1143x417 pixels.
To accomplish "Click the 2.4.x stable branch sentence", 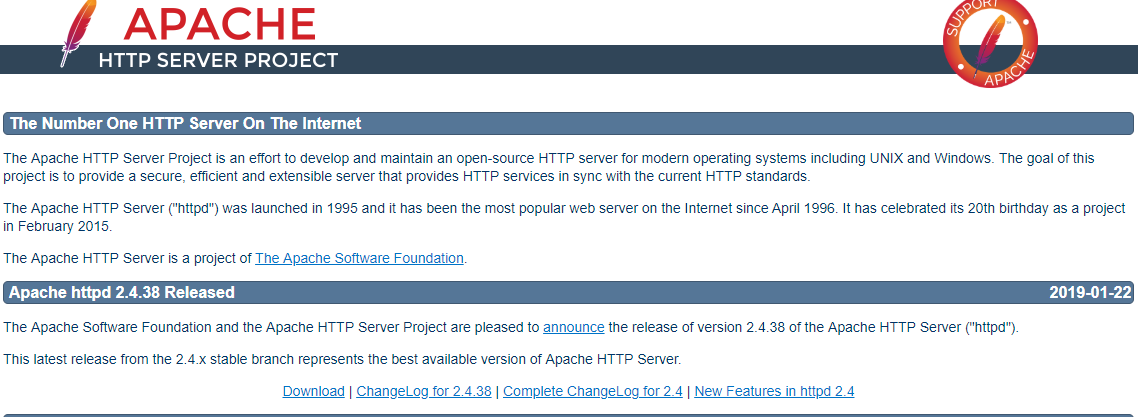I will pos(342,359).
